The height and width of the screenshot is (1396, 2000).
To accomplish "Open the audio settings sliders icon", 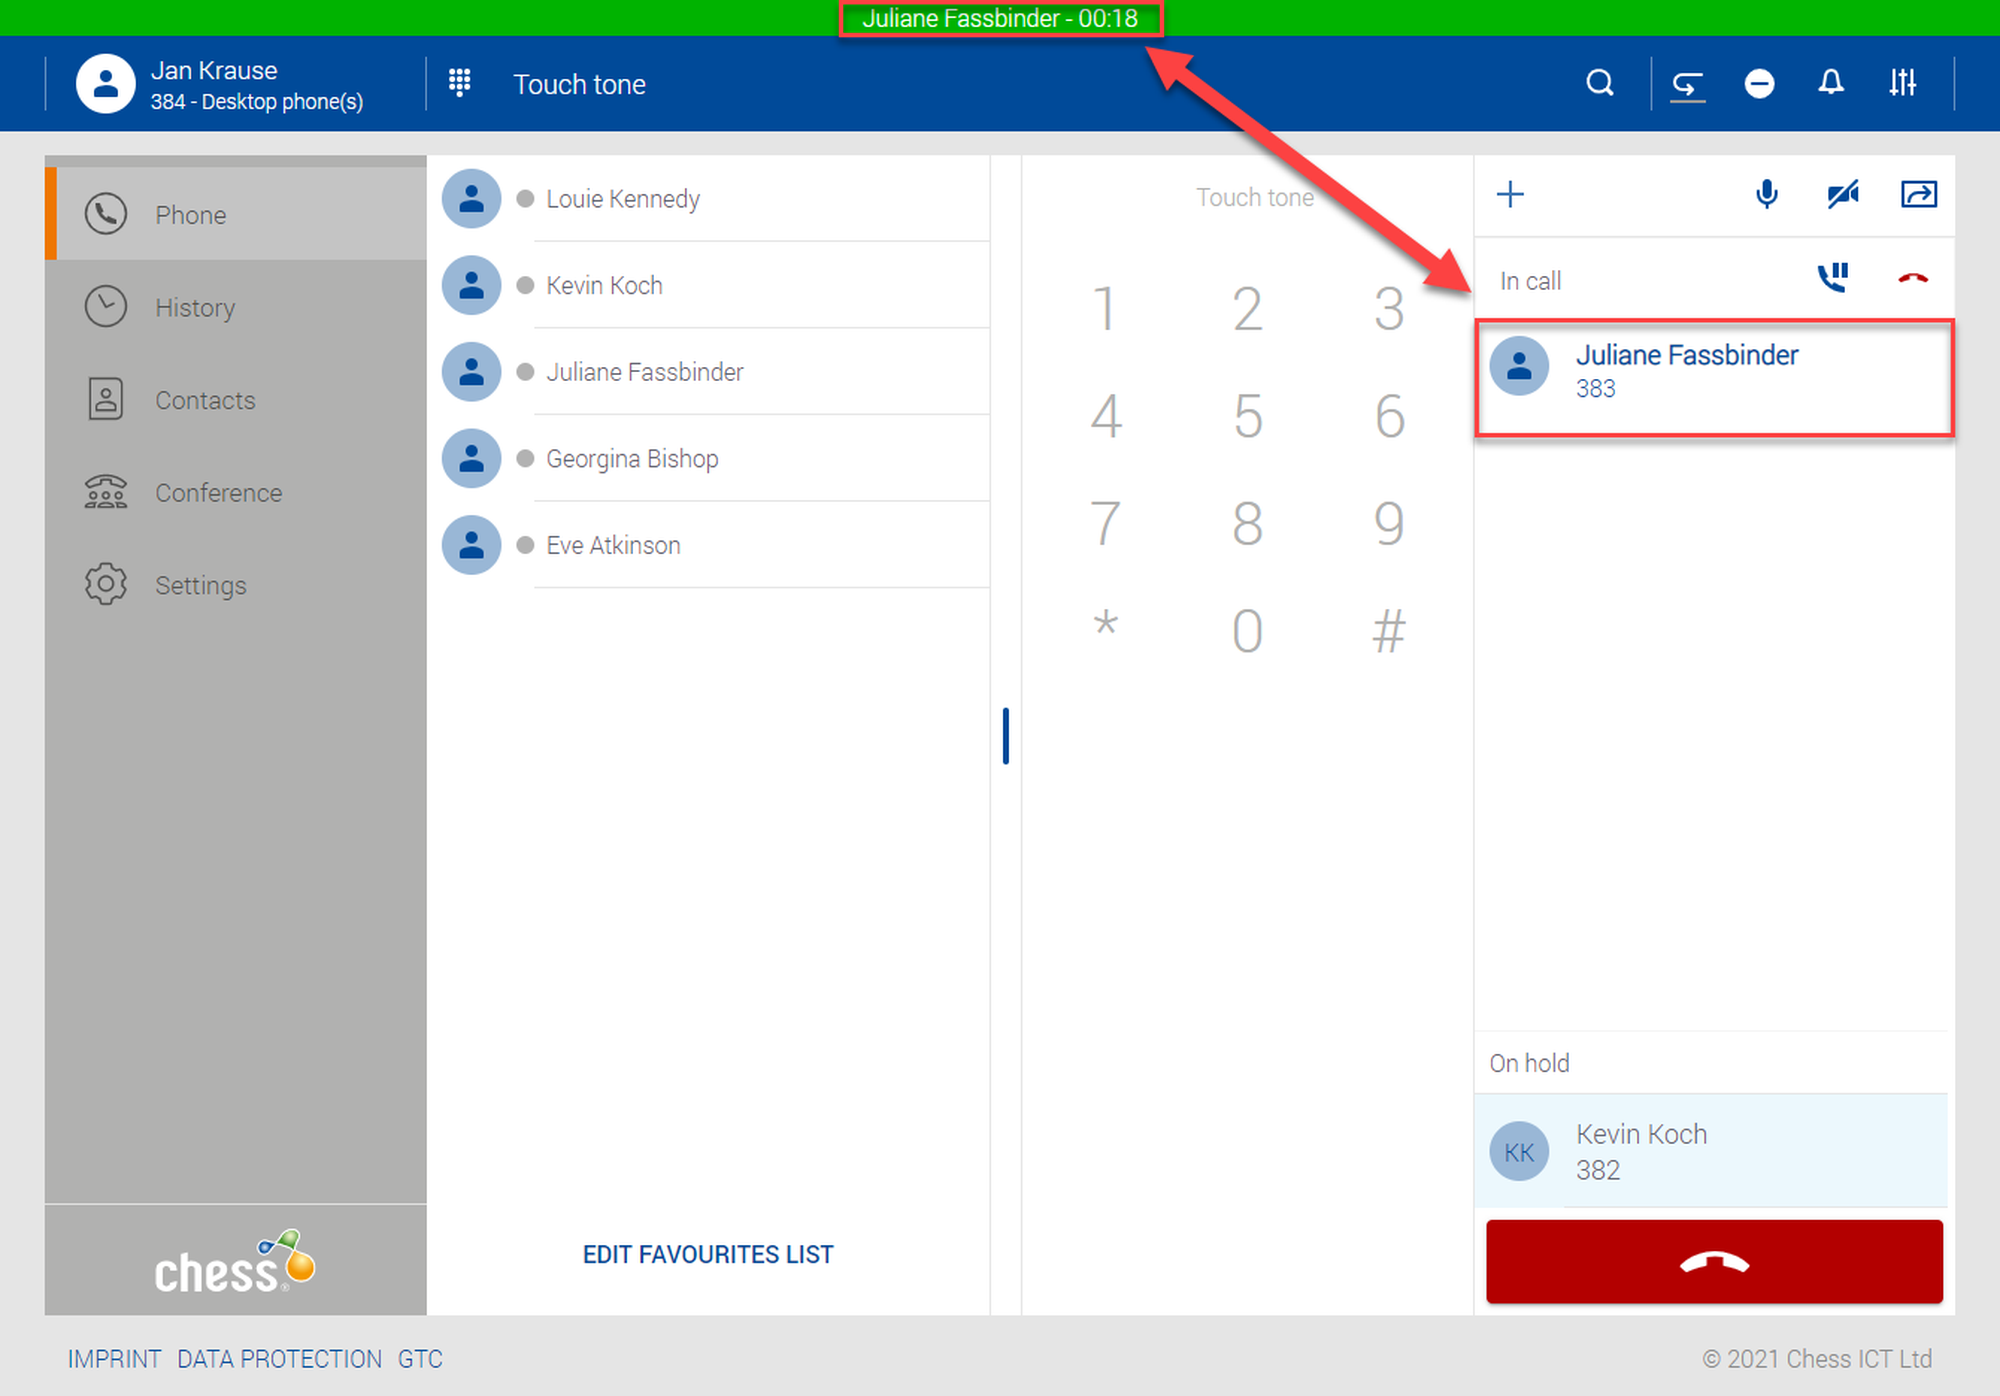I will [x=1902, y=83].
